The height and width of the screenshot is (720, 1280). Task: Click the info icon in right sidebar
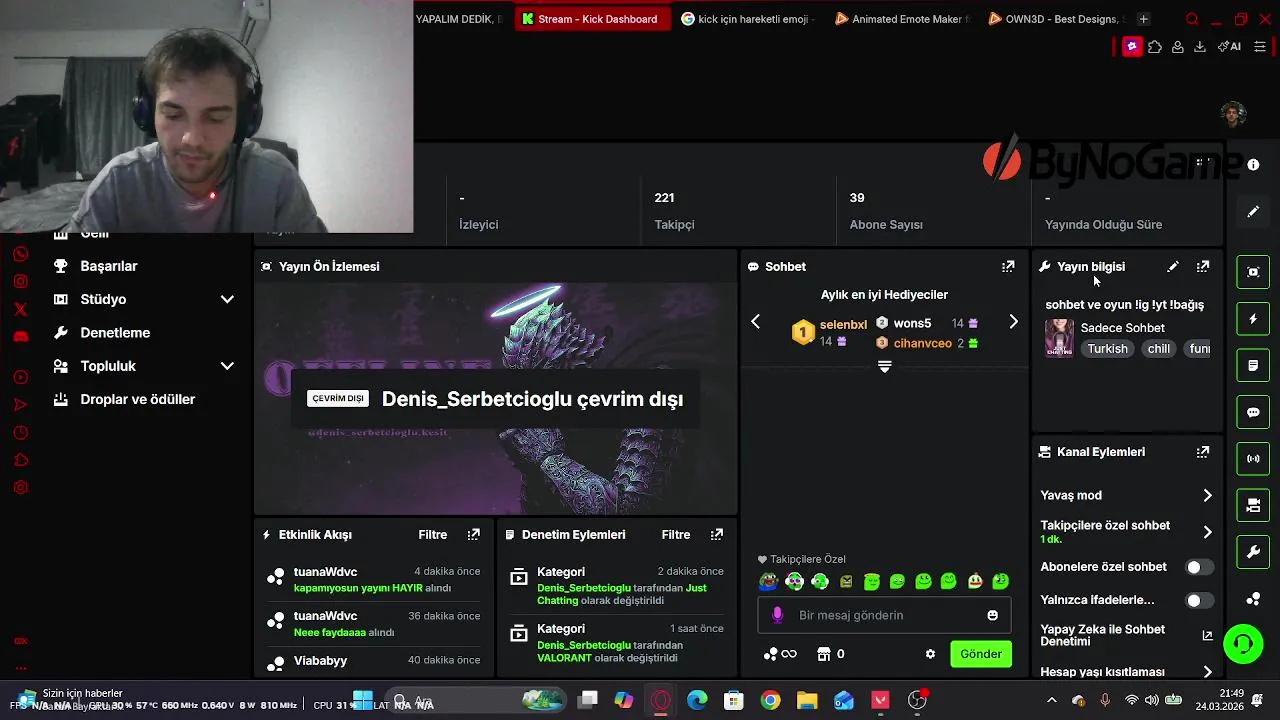[1253, 165]
